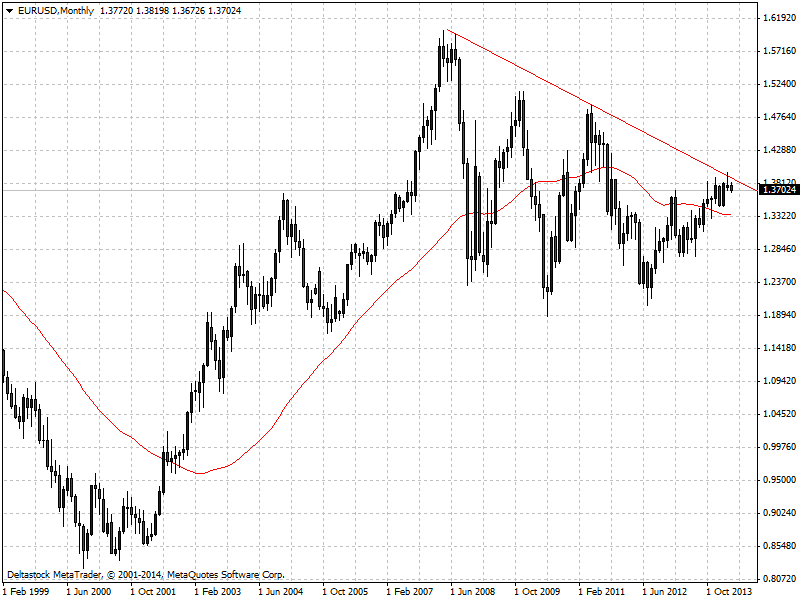Select the 1 Jun 2008 date label
This screenshot has width=800, height=600.
click(x=472, y=591)
